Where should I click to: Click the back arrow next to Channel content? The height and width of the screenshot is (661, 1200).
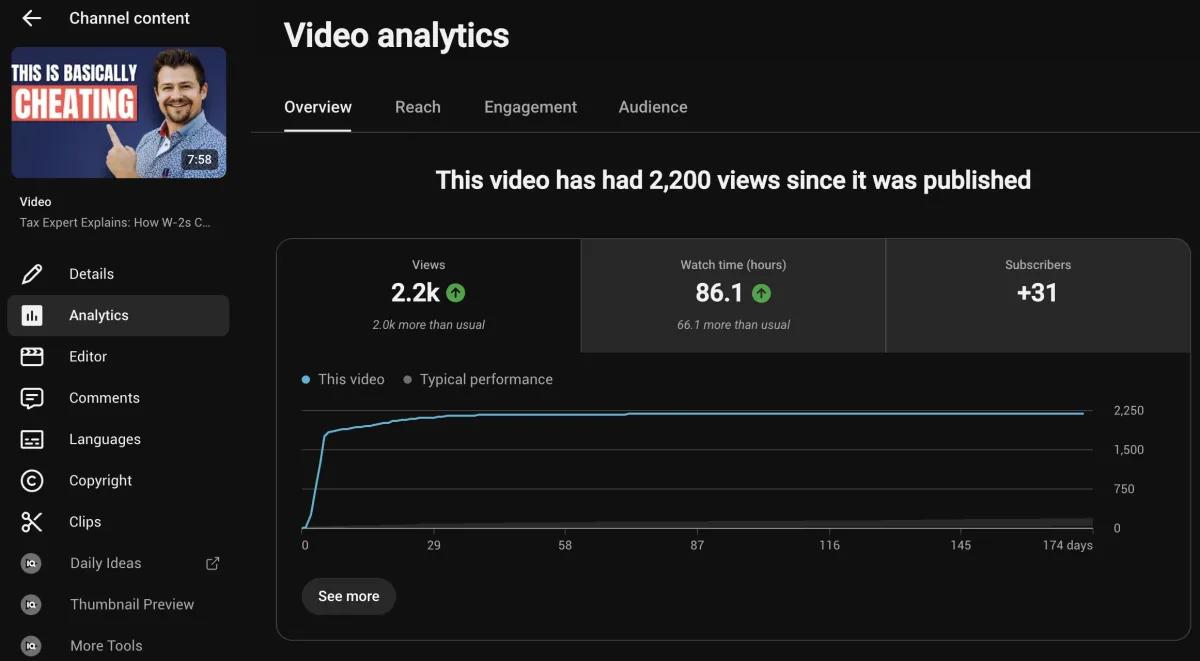(32, 18)
